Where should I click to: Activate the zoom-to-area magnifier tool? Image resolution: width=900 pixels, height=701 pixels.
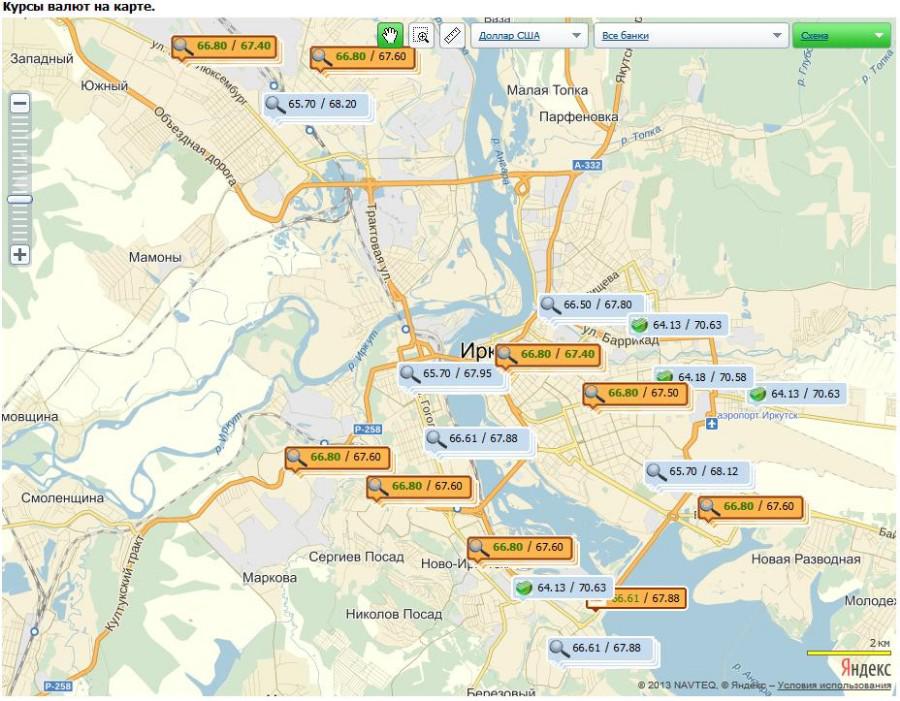[422, 35]
